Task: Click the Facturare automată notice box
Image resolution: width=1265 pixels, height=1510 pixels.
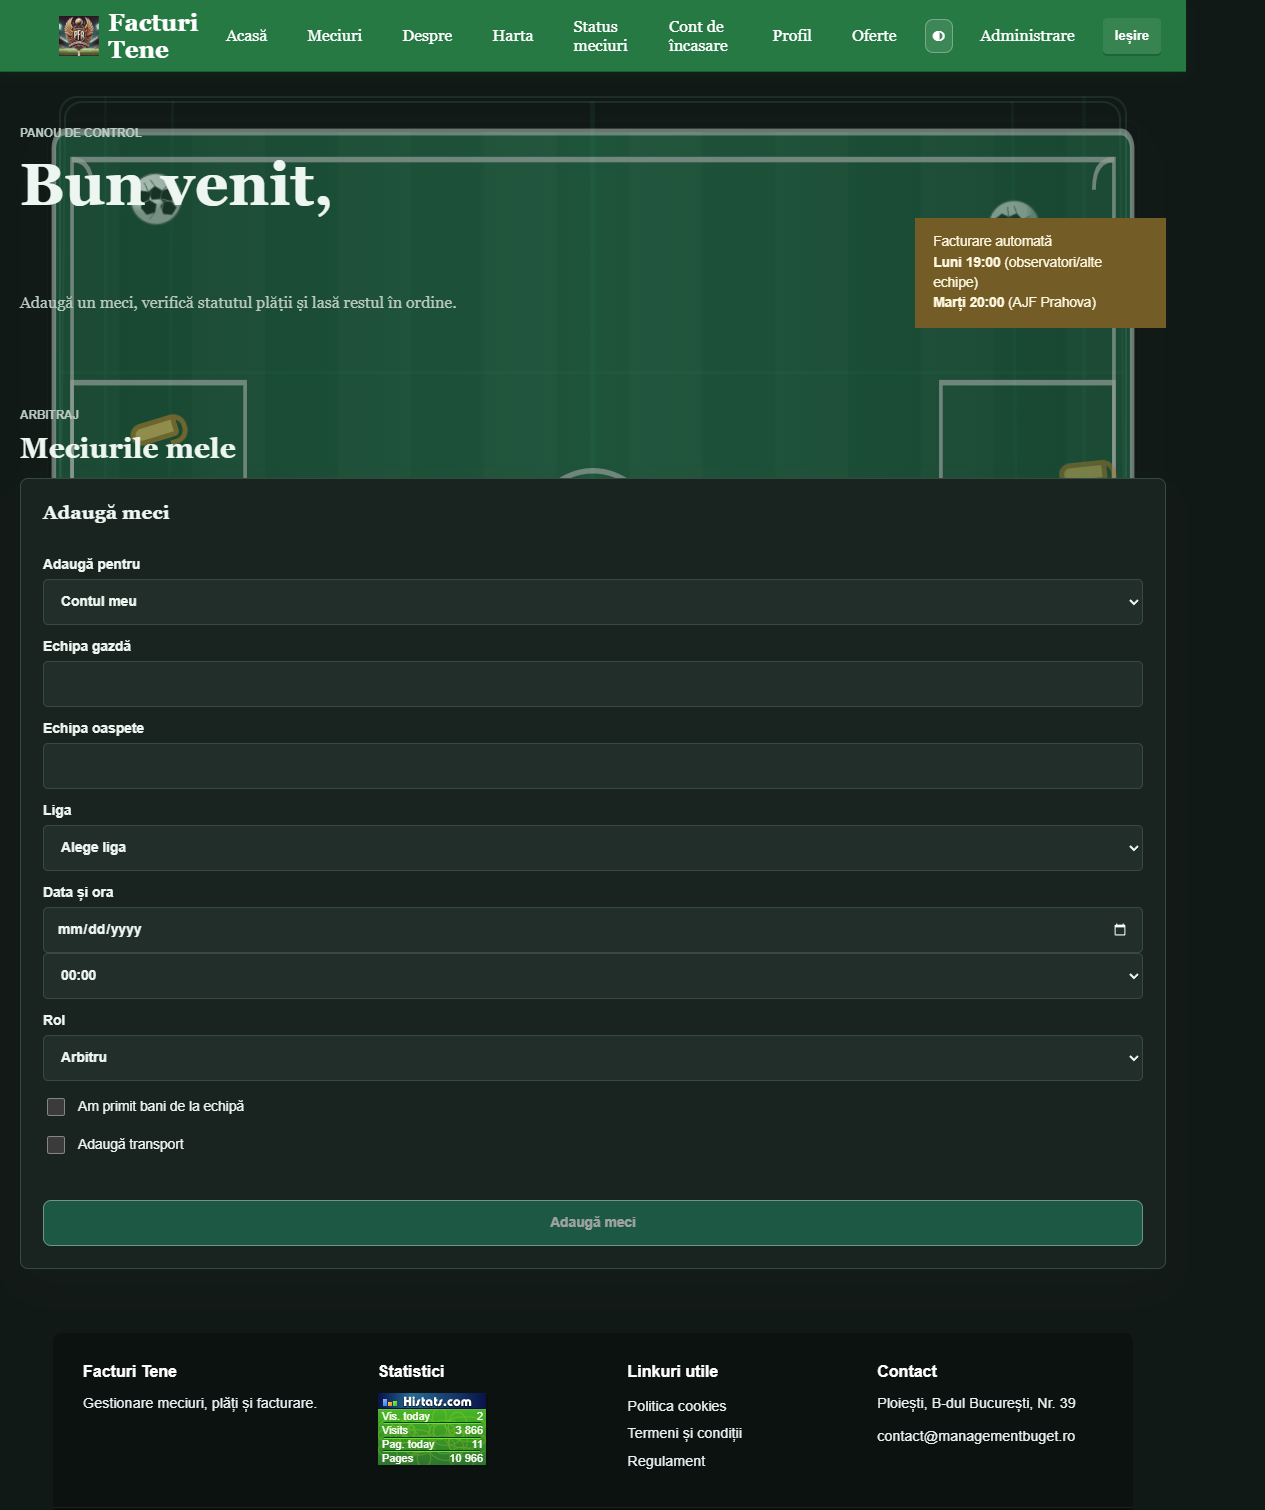Action: click(x=1040, y=273)
